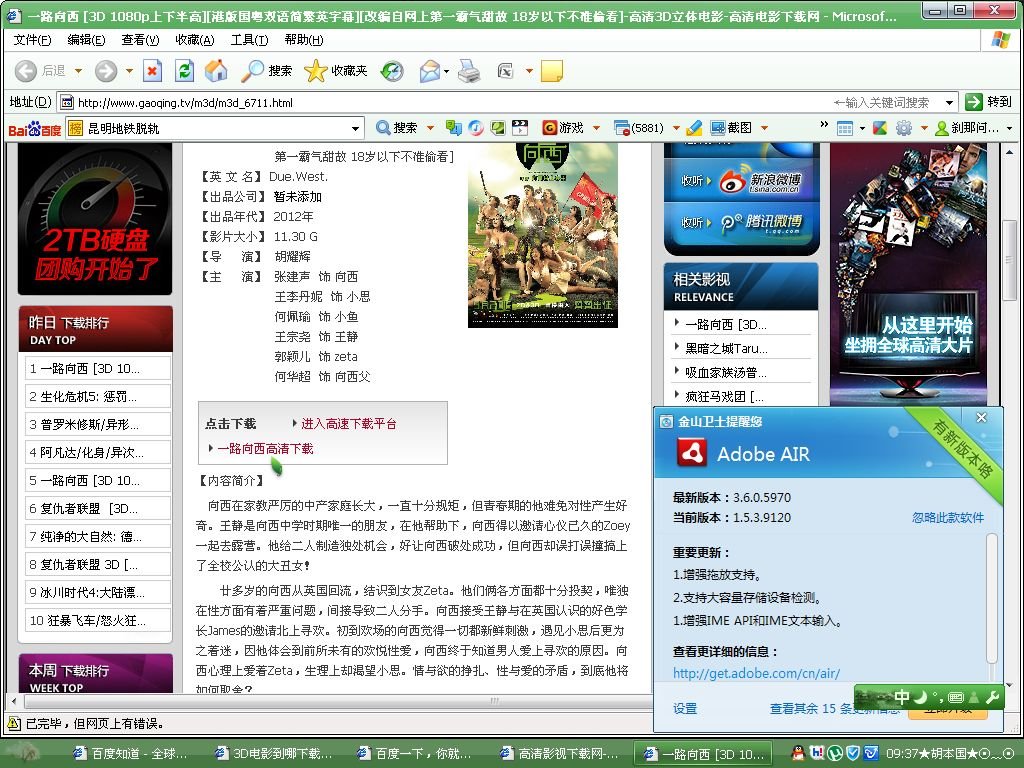
Task: Refresh the page with the green Refresh icon
Action: [x=184, y=71]
